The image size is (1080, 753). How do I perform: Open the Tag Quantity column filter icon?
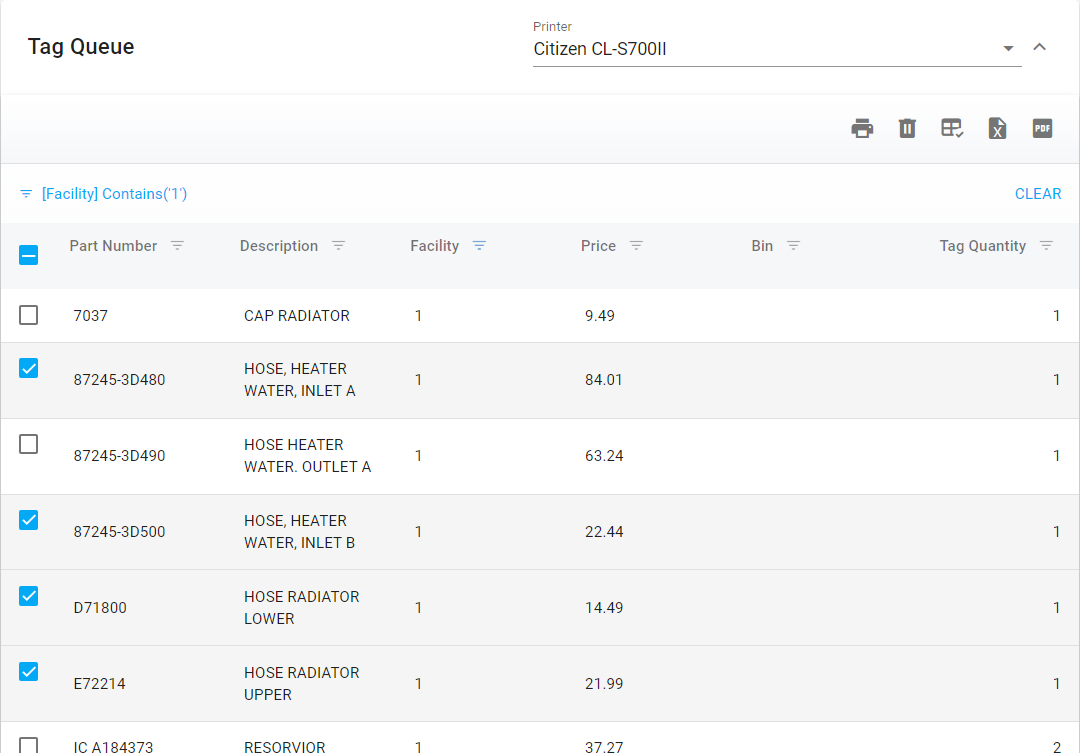[x=1046, y=246]
